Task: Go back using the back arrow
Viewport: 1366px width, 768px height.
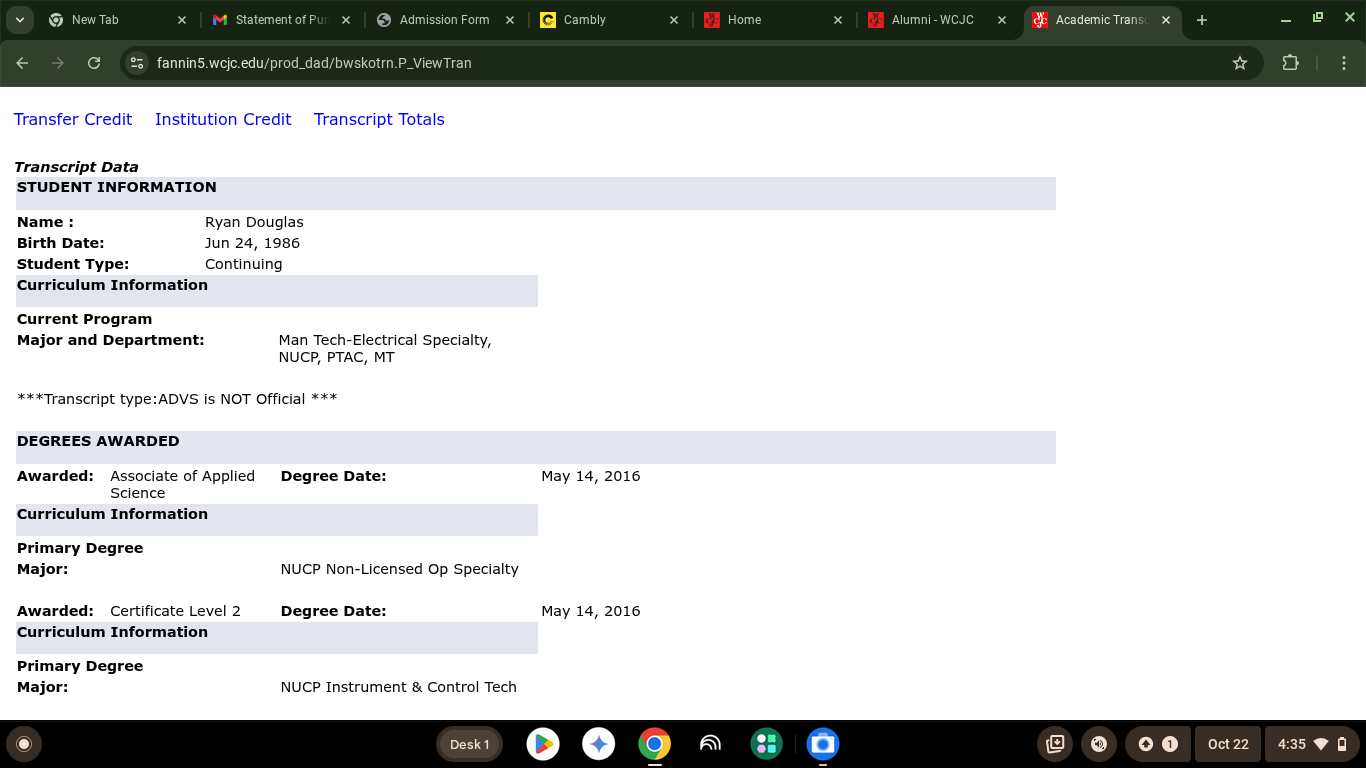Action: [x=22, y=63]
